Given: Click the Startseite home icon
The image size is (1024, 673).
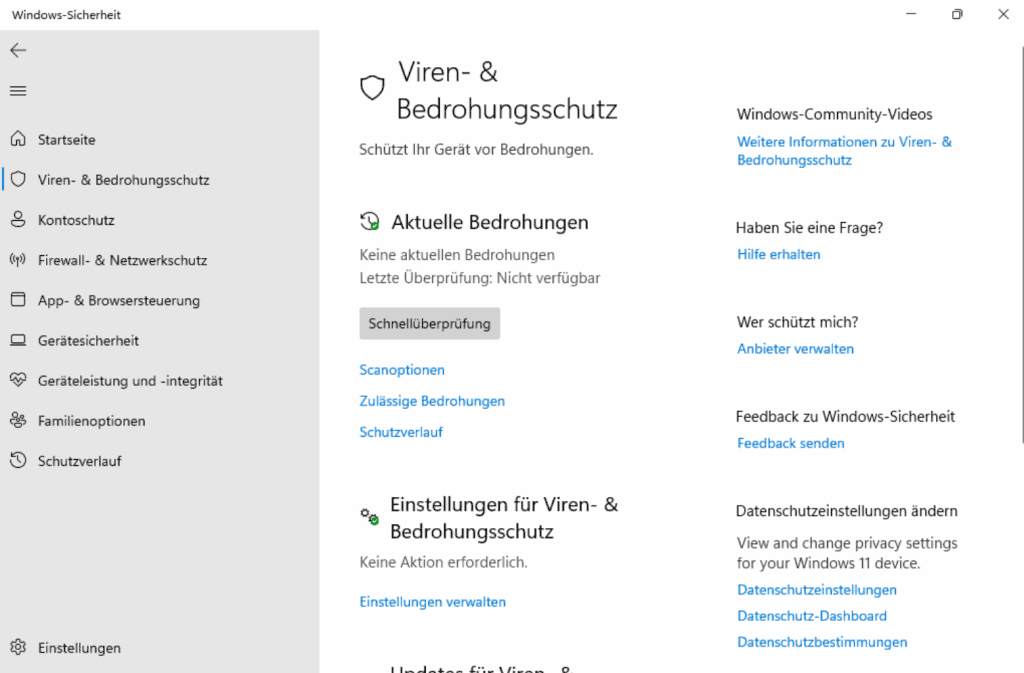Looking at the screenshot, I should [x=18, y=140].
